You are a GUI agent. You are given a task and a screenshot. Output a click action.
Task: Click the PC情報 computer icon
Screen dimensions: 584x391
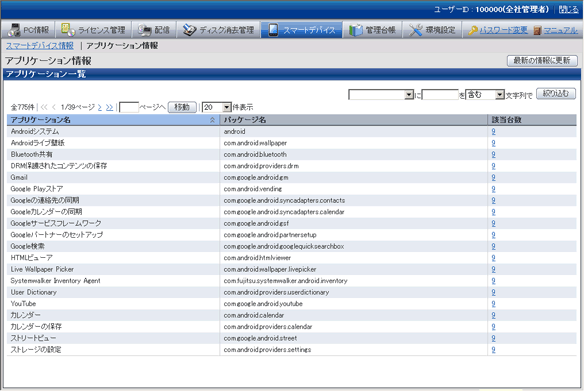pos(14,30)
